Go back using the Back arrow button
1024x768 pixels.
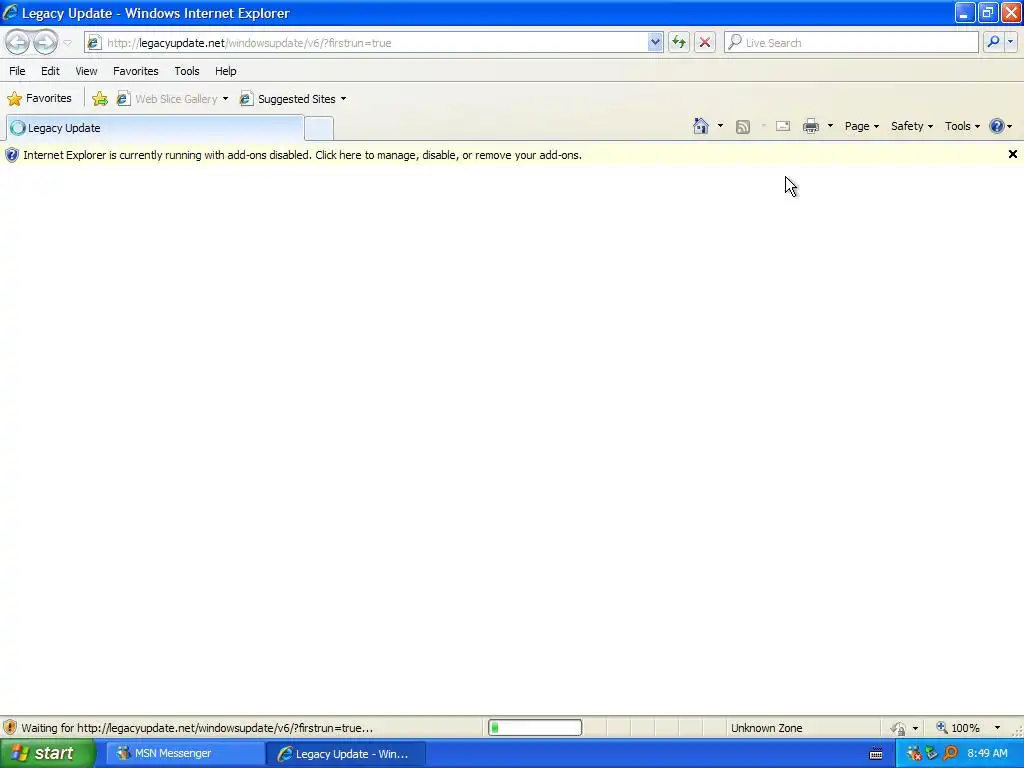(18, 42)
